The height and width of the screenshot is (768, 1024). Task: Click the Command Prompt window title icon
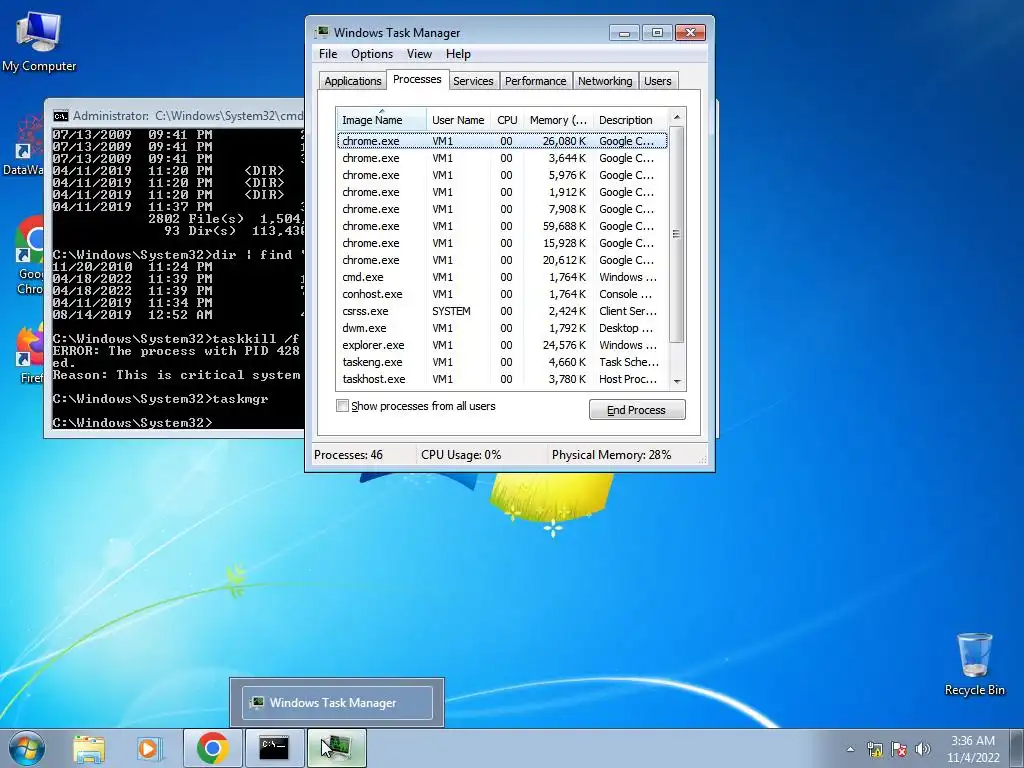(61, 116)
